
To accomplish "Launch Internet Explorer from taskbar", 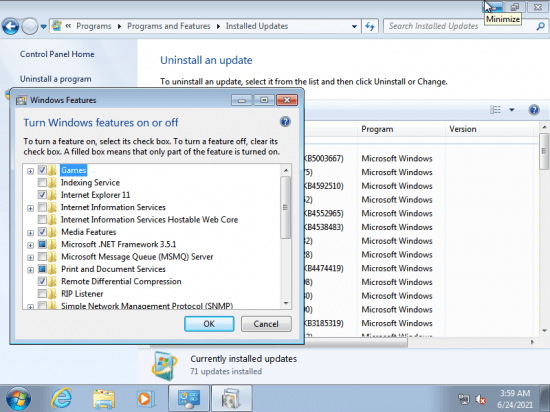I will 61,399.
